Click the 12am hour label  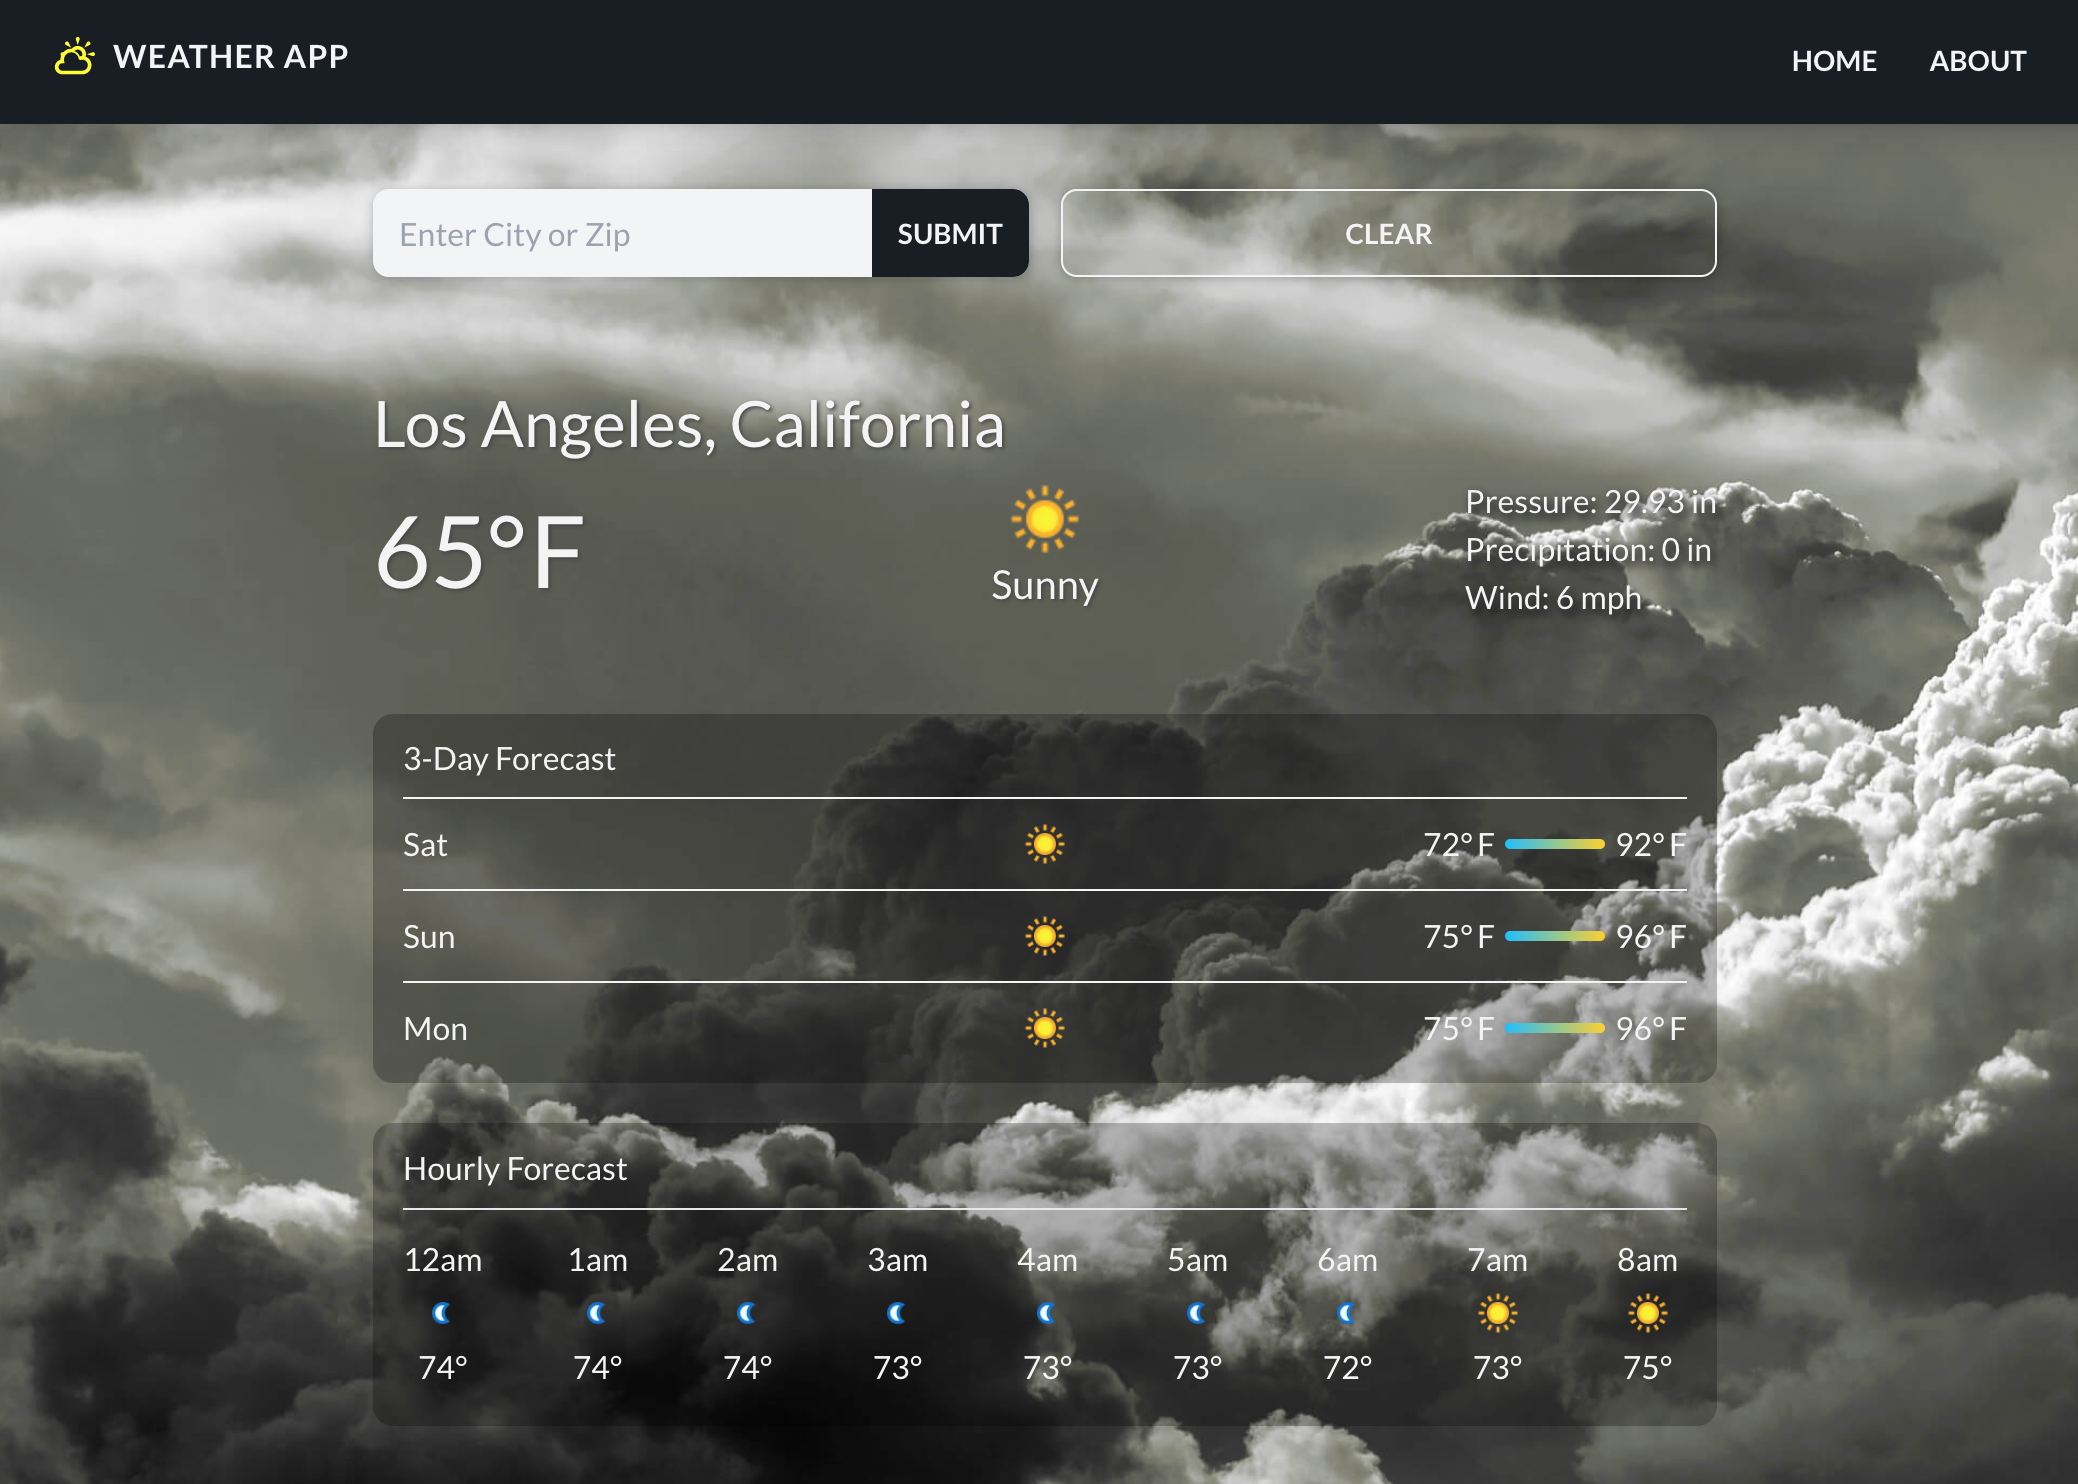pyautogui.click(x=442, y=1260)
